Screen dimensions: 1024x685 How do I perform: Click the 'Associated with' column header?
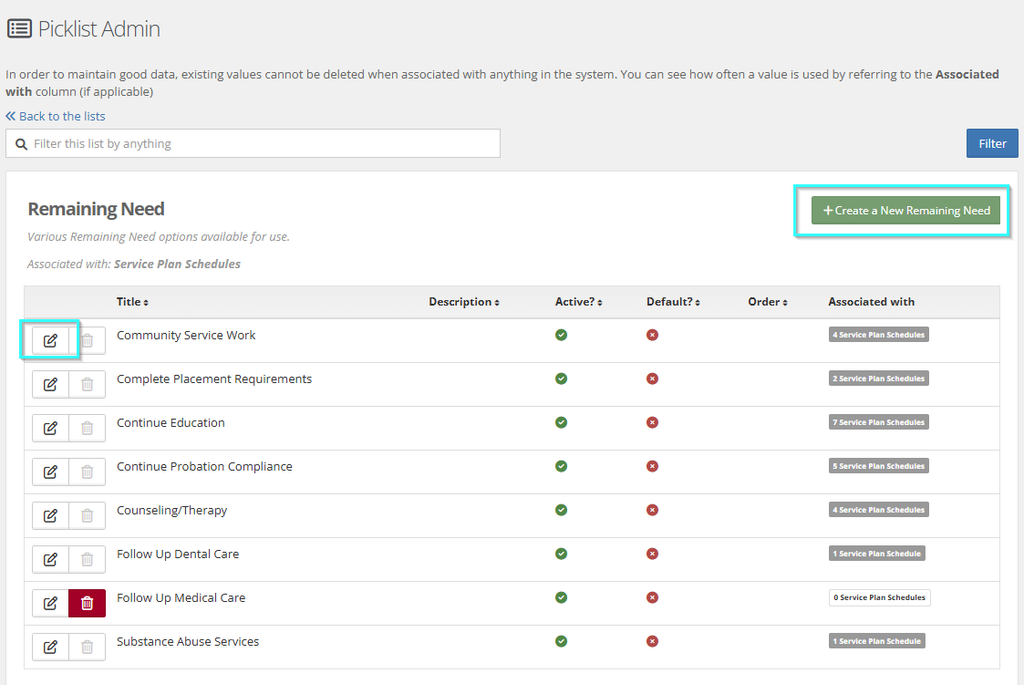pyautogui.click(x=871, y=302)
